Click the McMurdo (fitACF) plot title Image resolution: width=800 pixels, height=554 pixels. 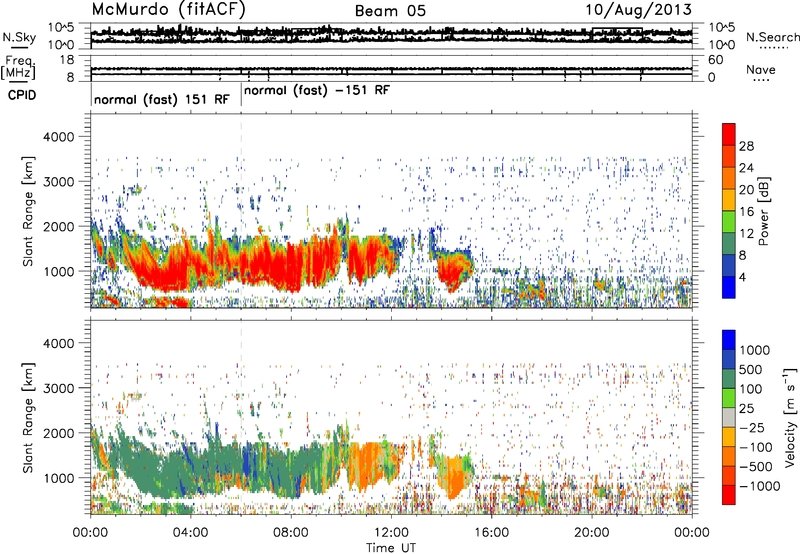point(168,9)
